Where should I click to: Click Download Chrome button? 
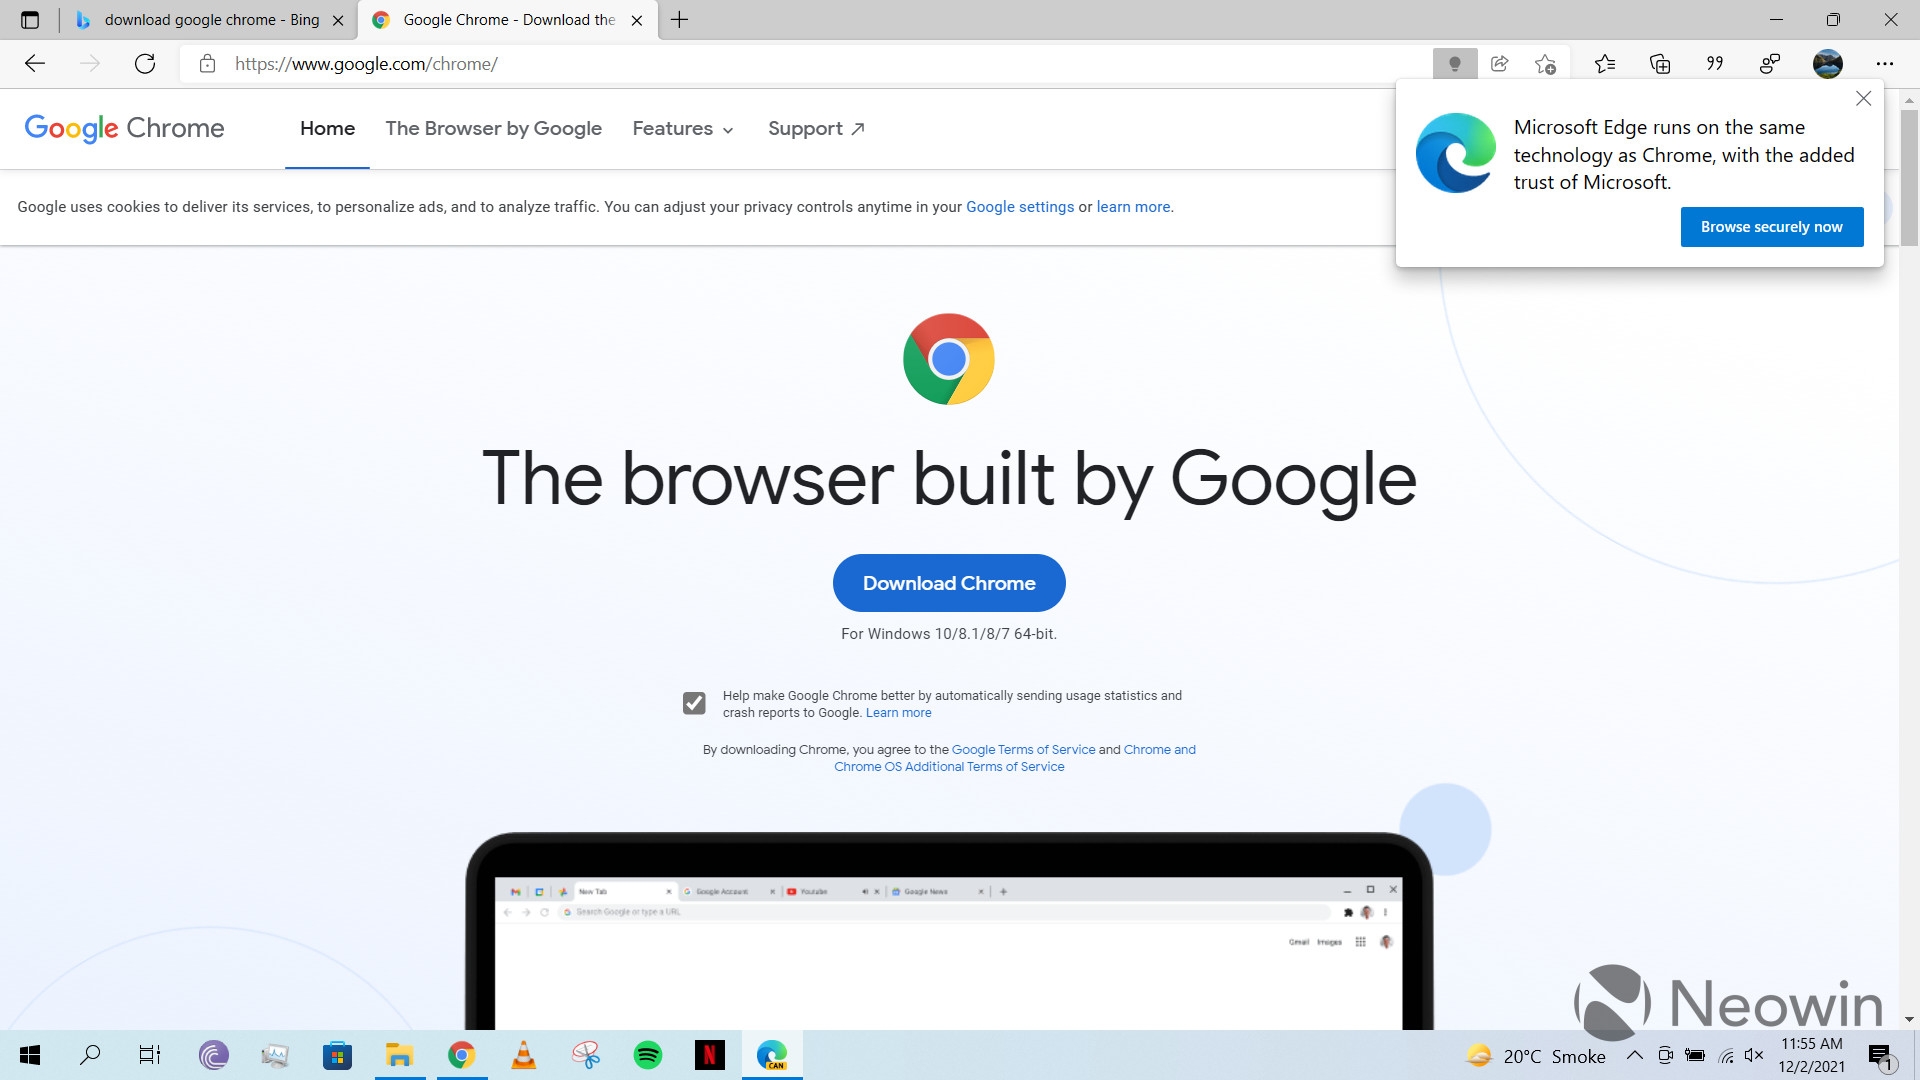click(948, 582)
